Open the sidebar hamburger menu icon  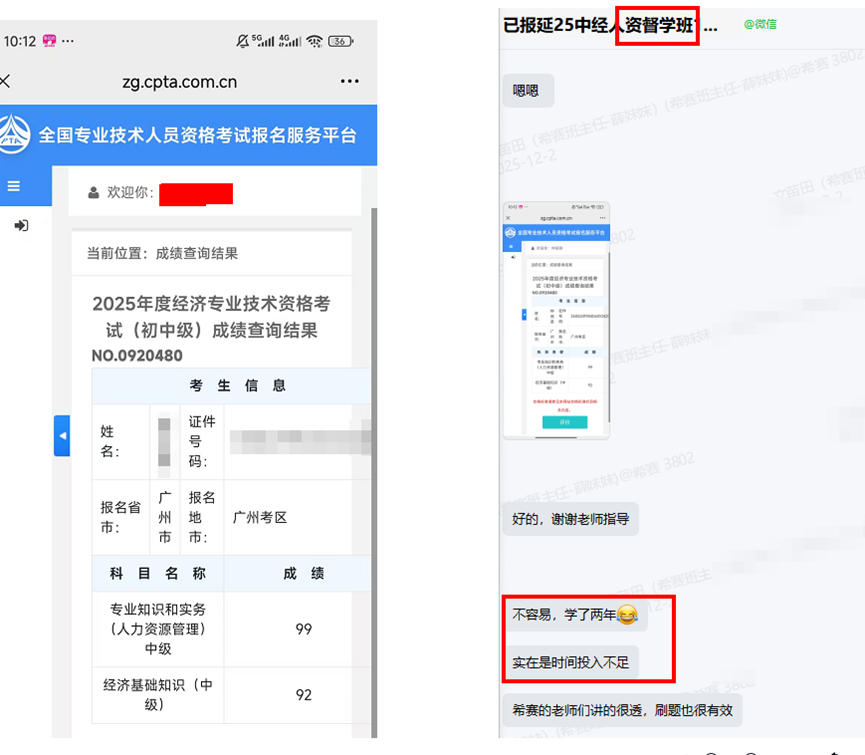click(13, 185)
